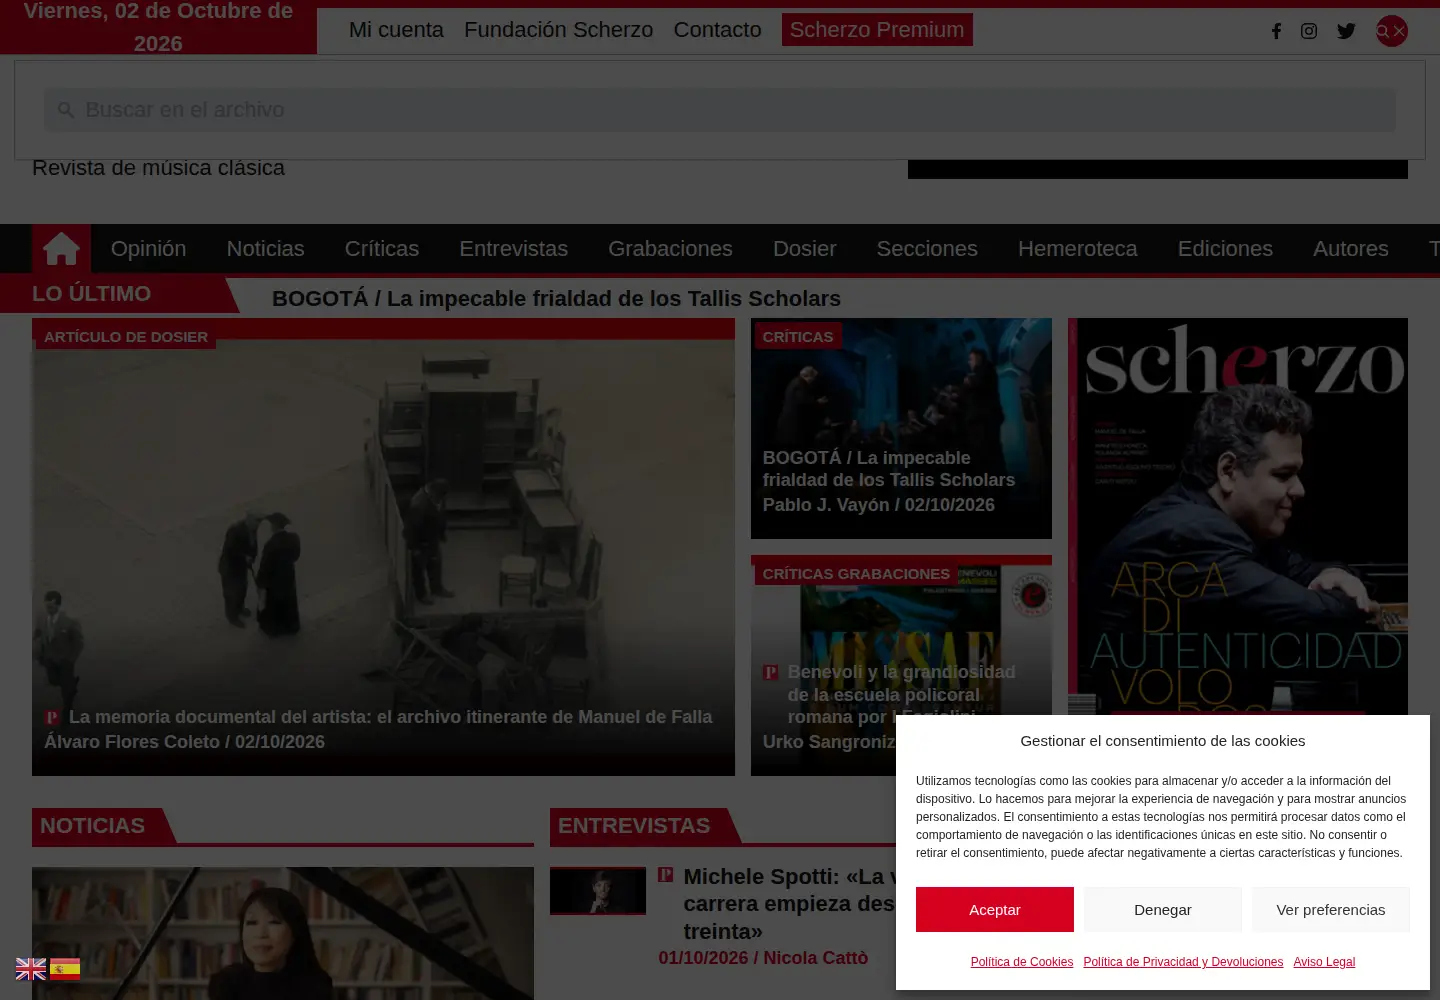Screen dimensions: 1440x1000
Task: Open the Dosier menu item
Action: pyautogui.click(x=804, y=248)
